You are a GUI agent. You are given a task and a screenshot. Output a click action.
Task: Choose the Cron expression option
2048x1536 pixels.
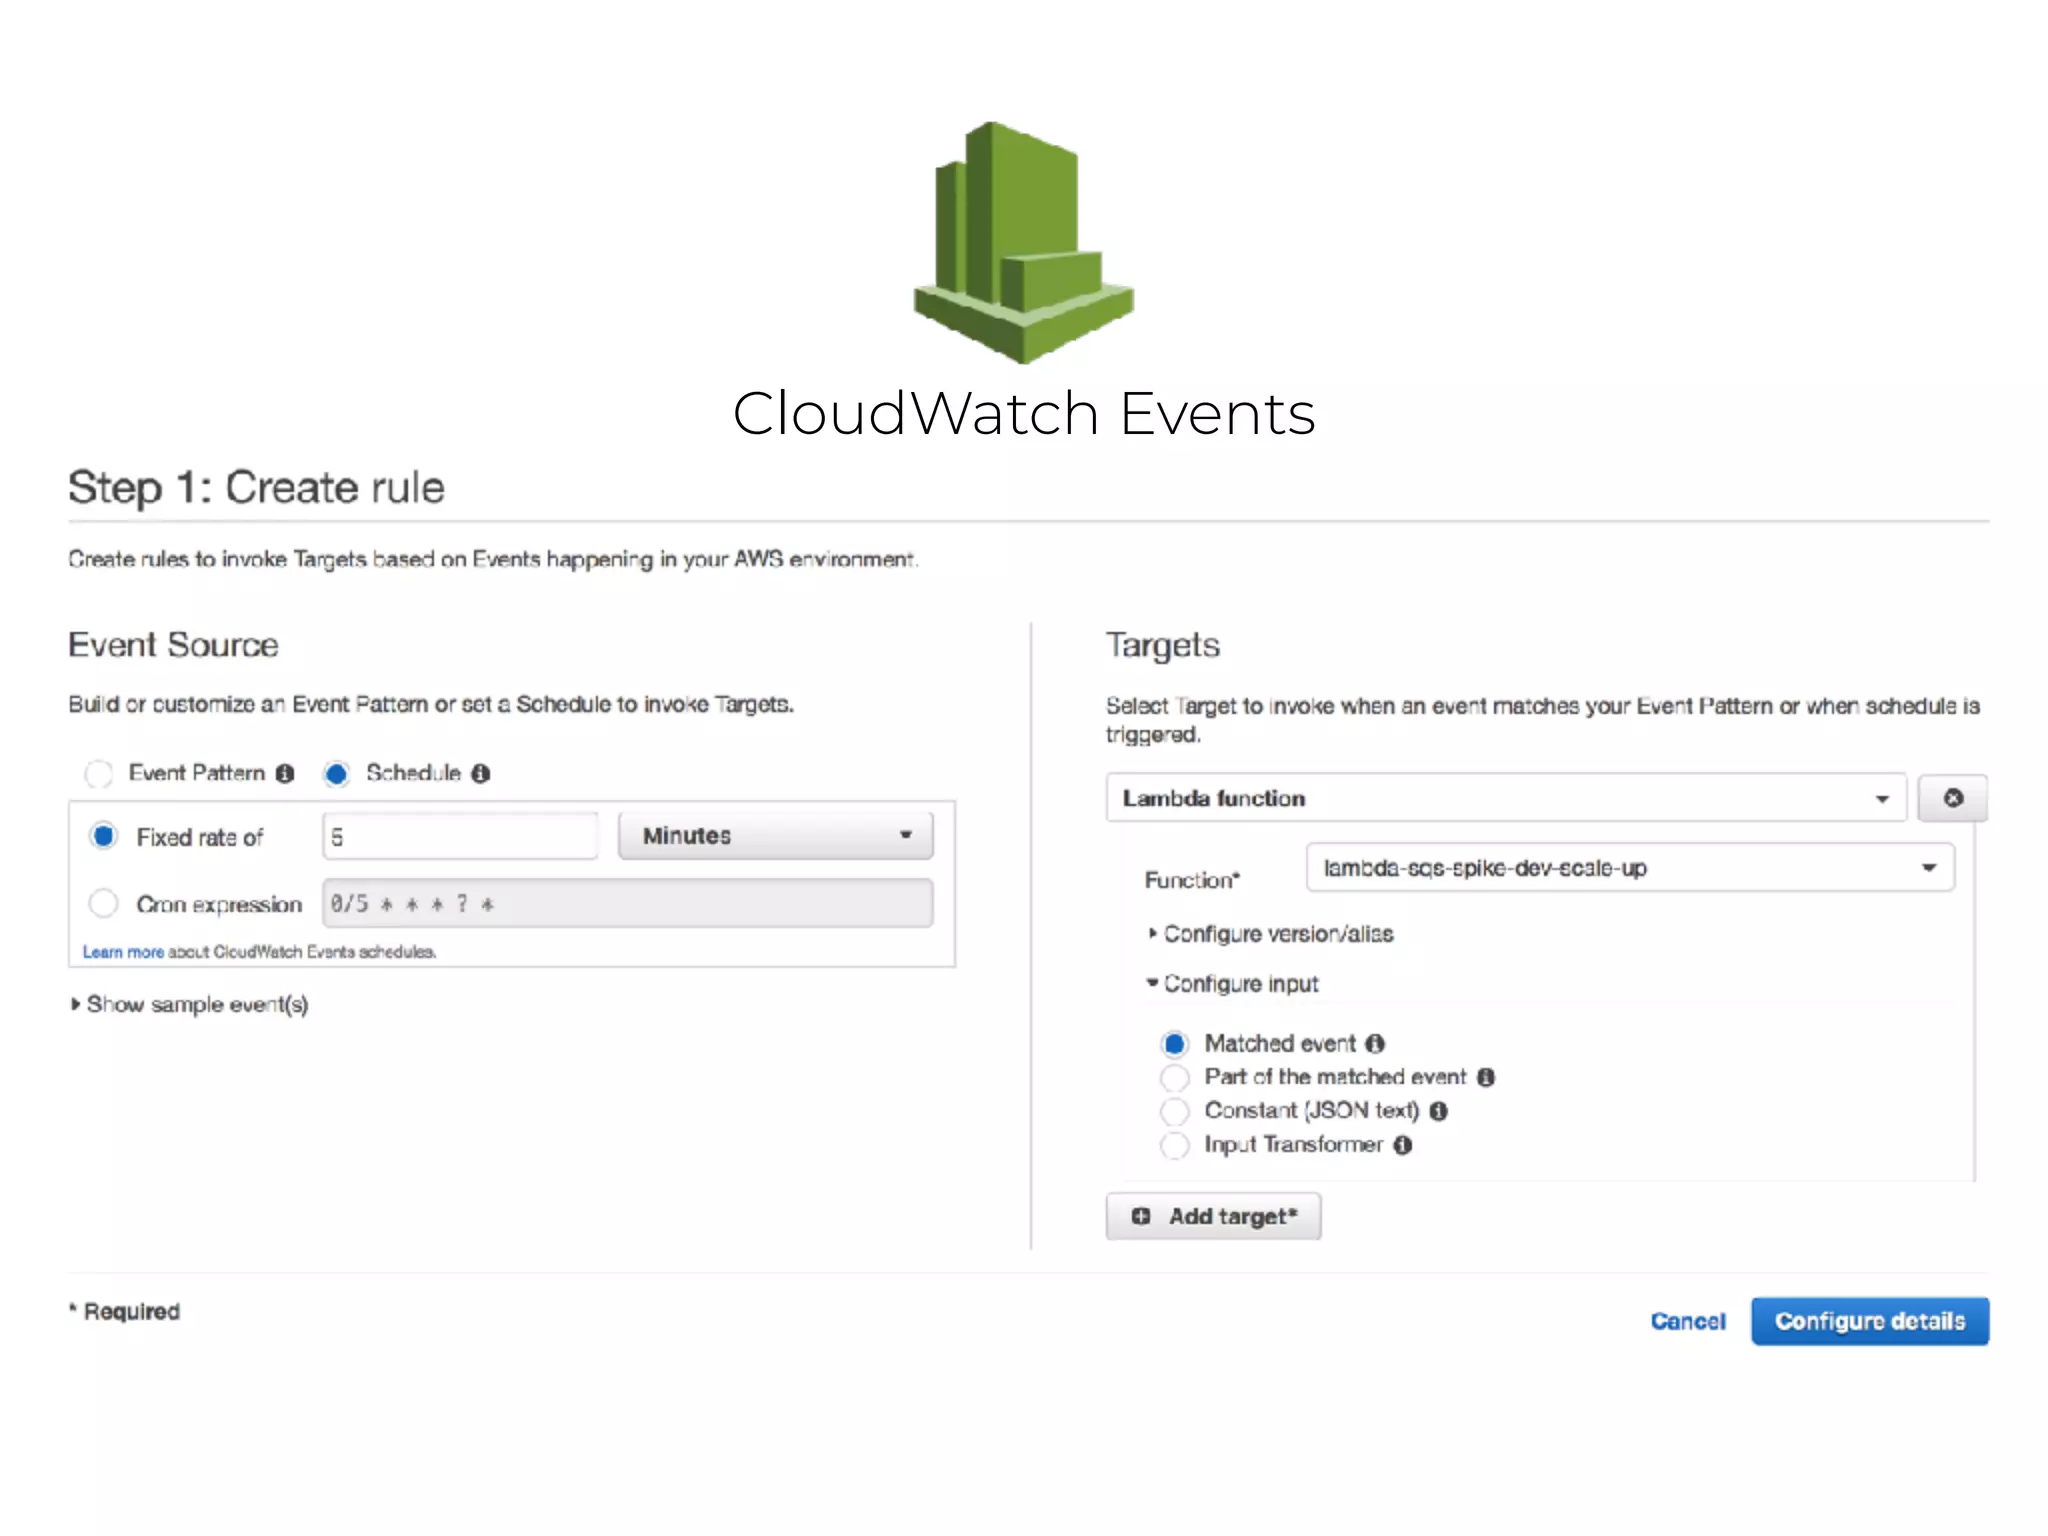(x=104, y=904)
